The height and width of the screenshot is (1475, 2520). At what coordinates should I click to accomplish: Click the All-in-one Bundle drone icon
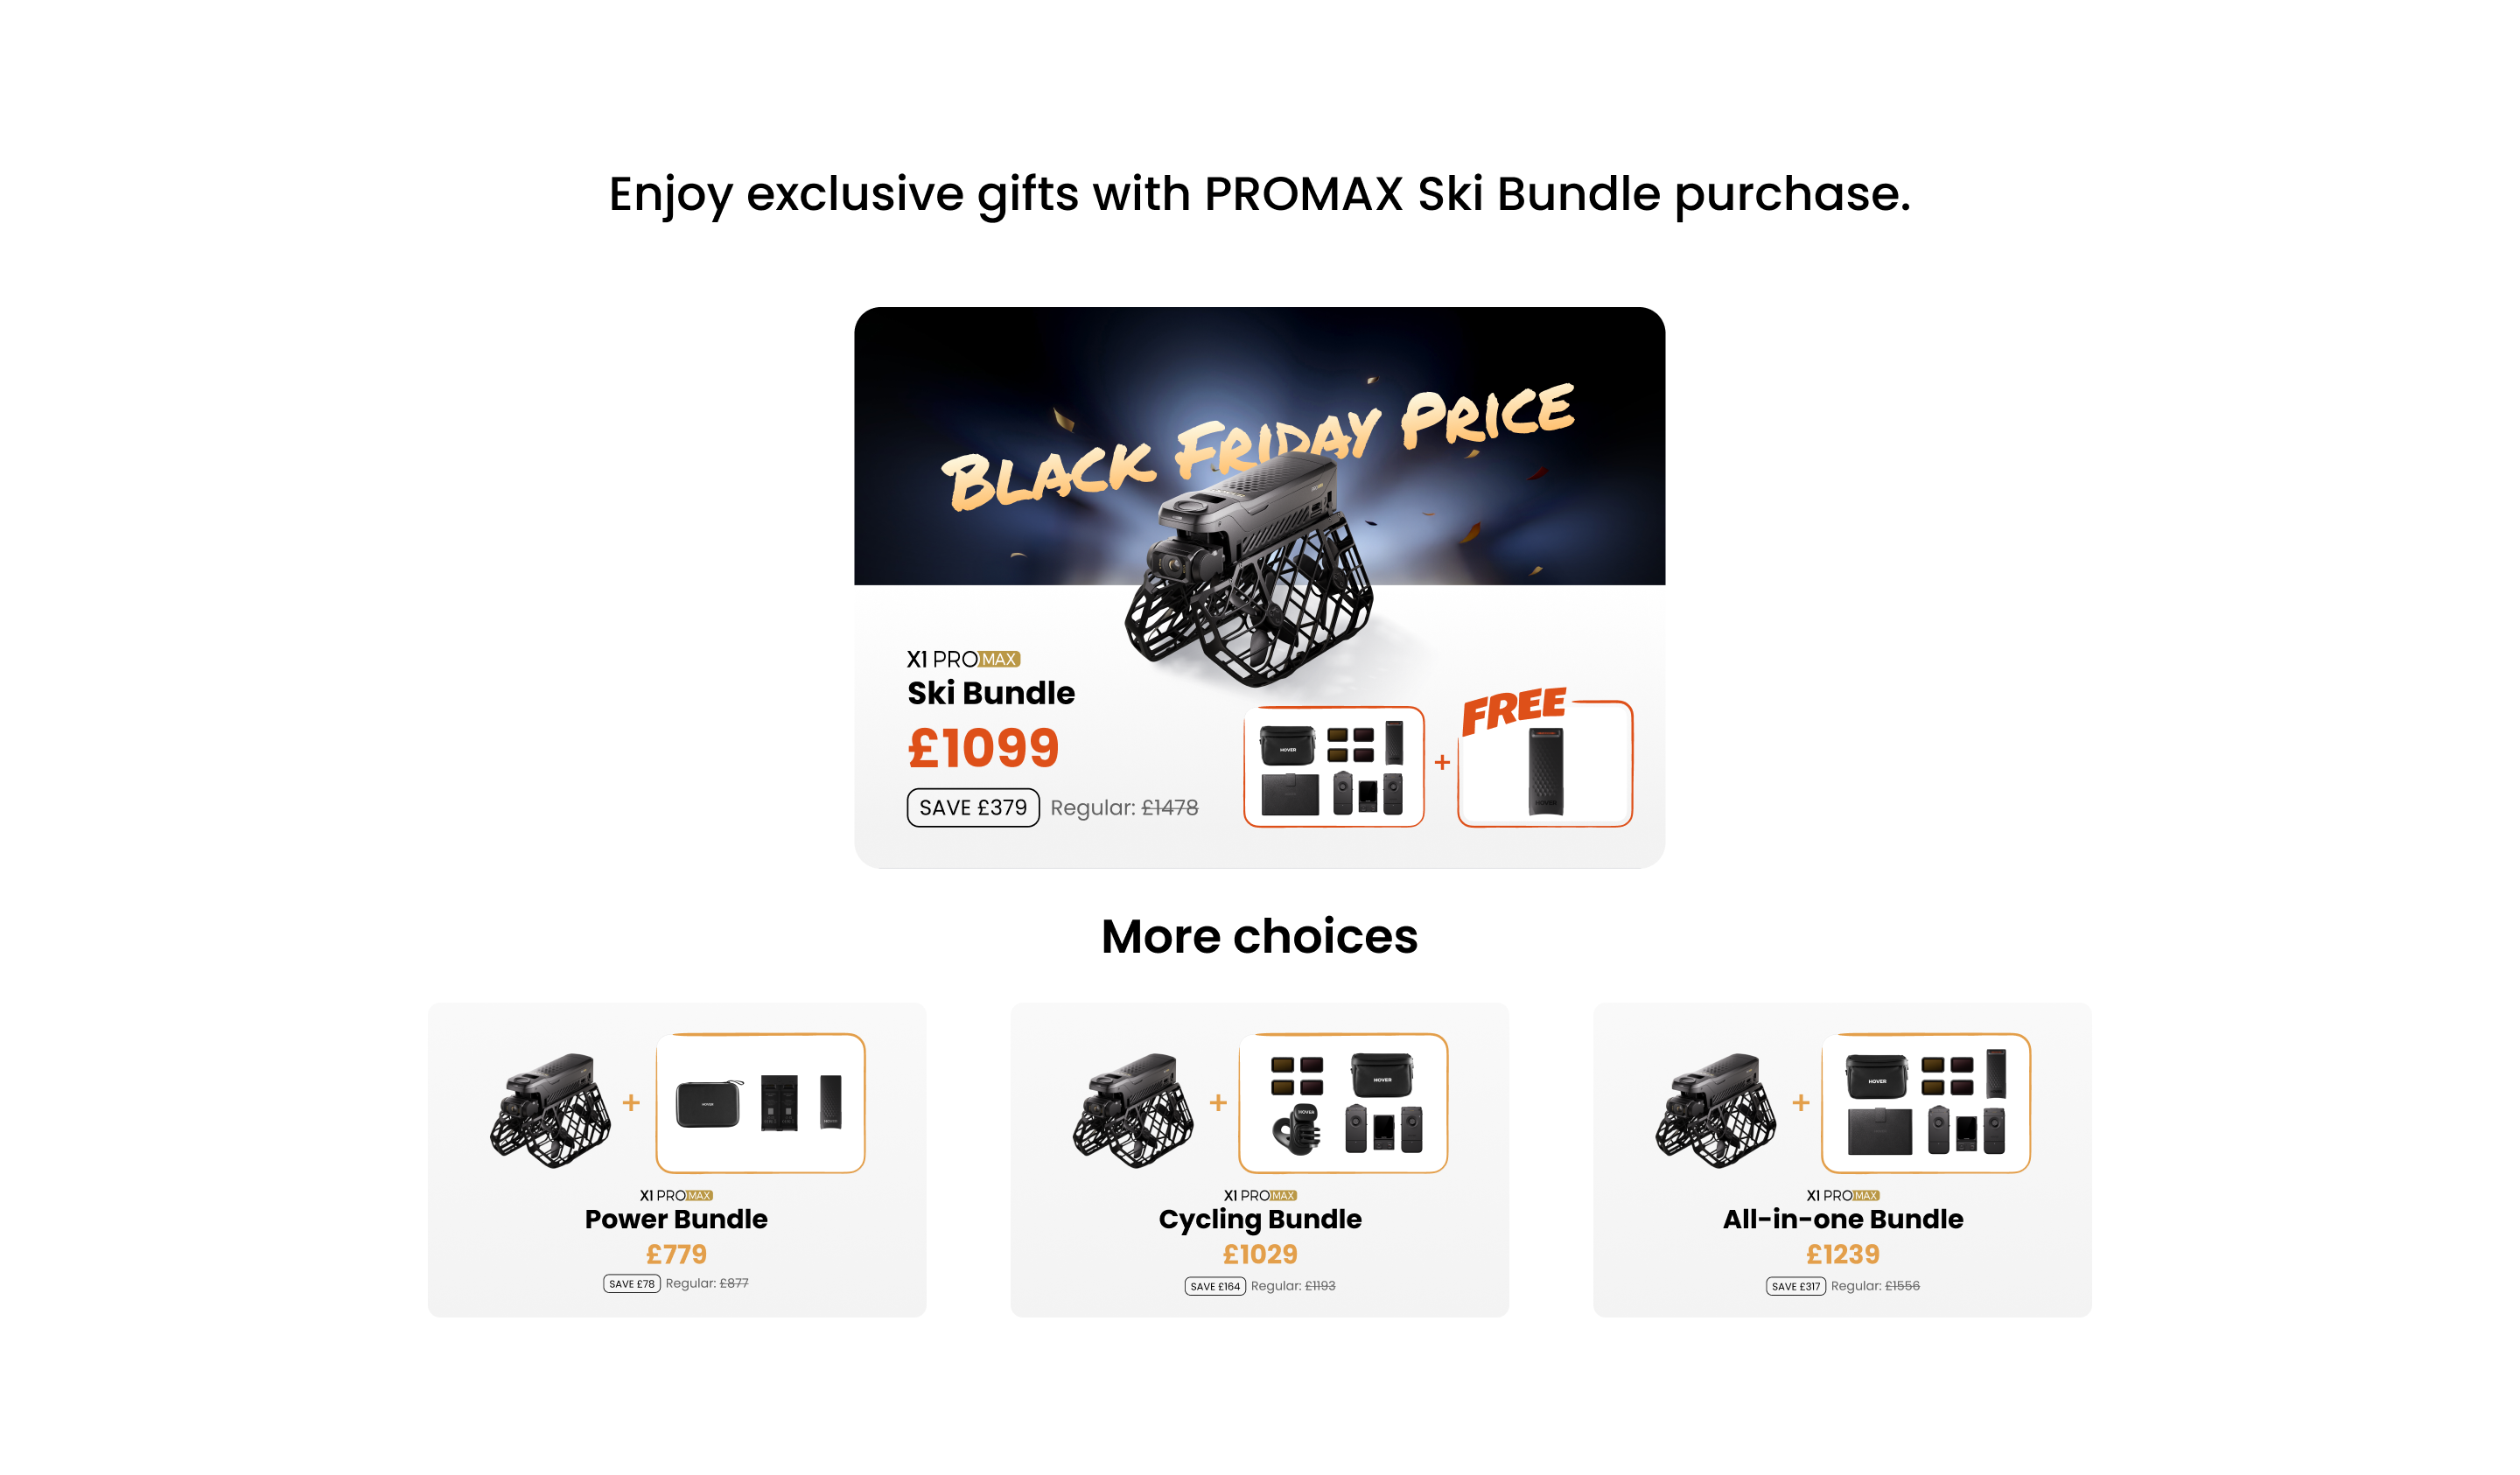(x=1716, y=1109)
